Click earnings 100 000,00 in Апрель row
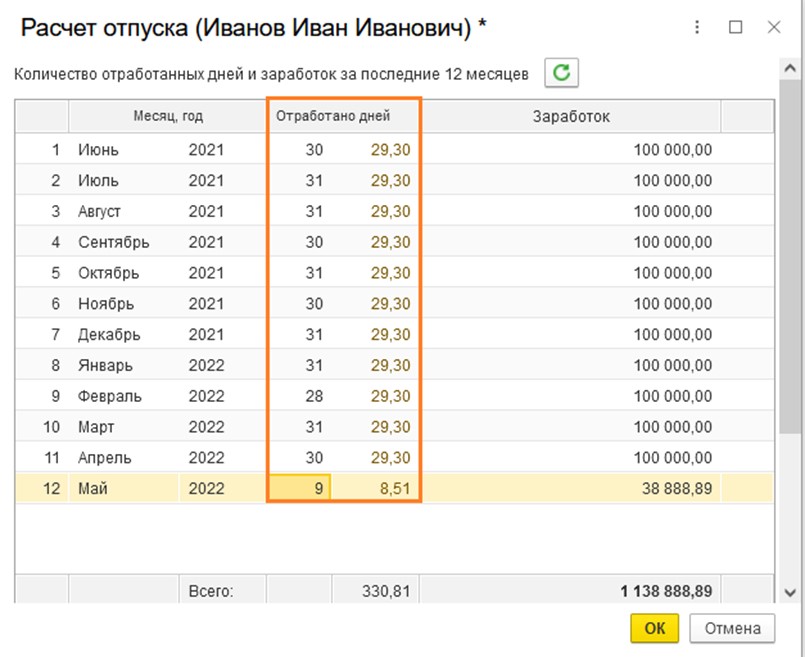The image size is (805, 657). pos(673,457)
